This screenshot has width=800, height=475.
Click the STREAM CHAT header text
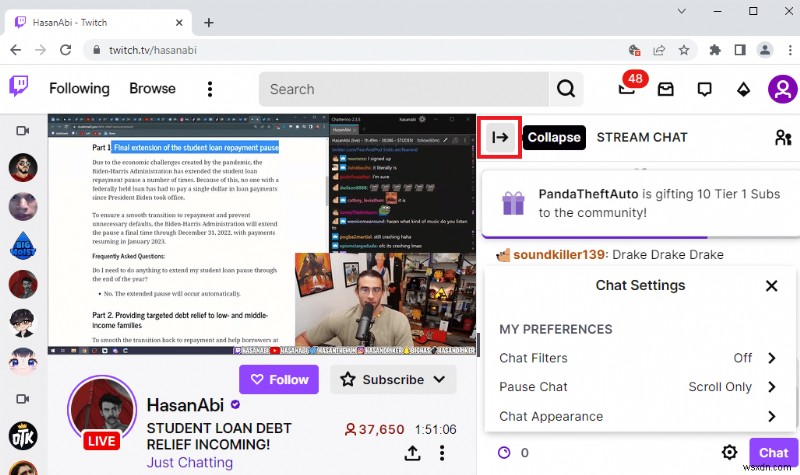tap(642, 137)
